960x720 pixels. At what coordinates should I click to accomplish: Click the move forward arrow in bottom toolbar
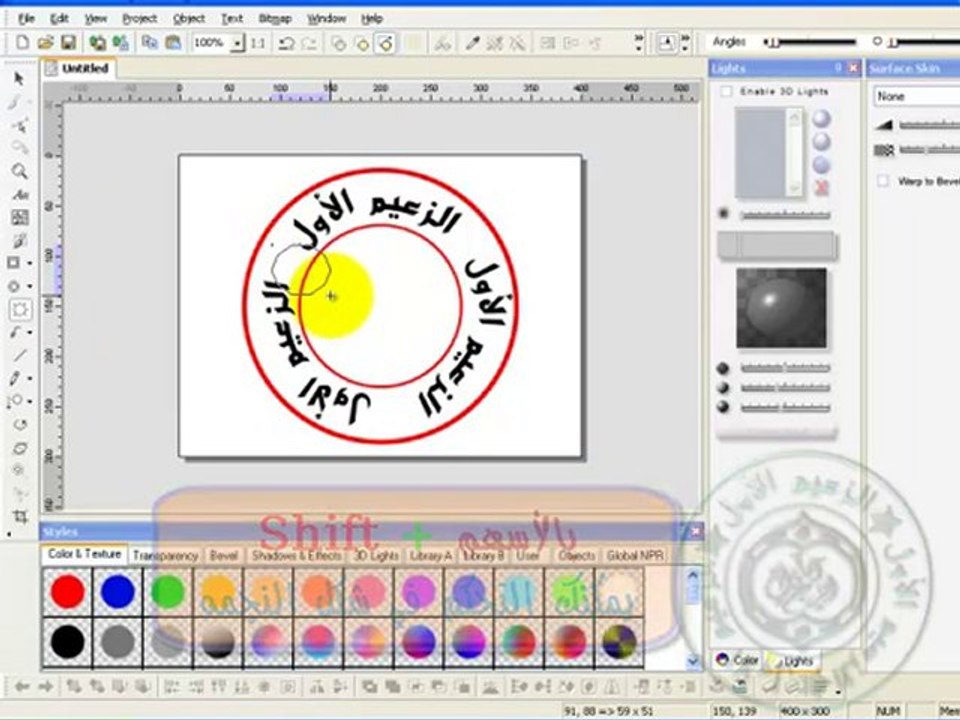tap(45, 686)
